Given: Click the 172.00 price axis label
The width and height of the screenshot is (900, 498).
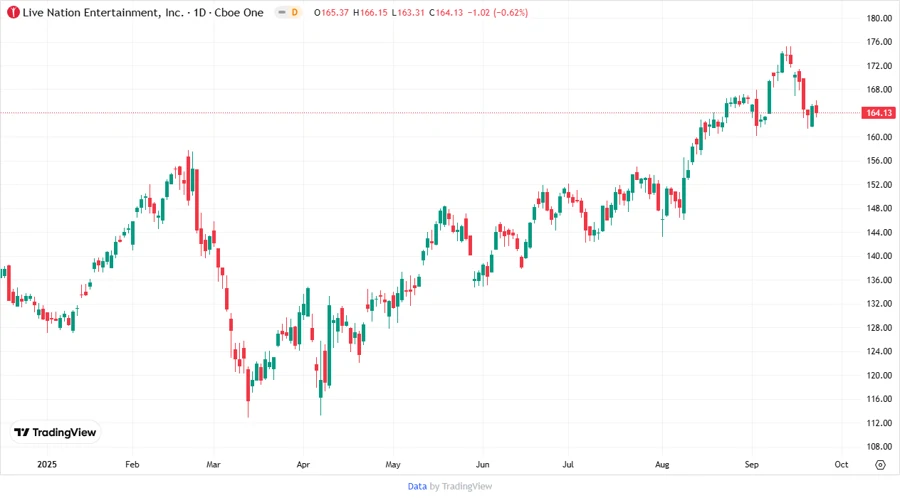Looking at the screenshot, I should [x=879, y=66].
